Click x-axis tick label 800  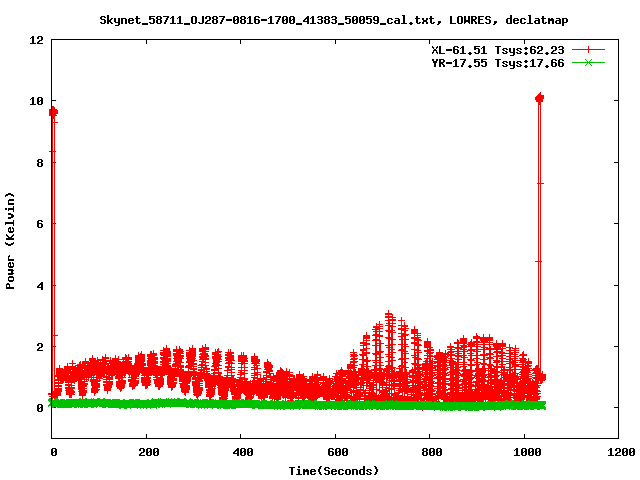tap(432, 452)
